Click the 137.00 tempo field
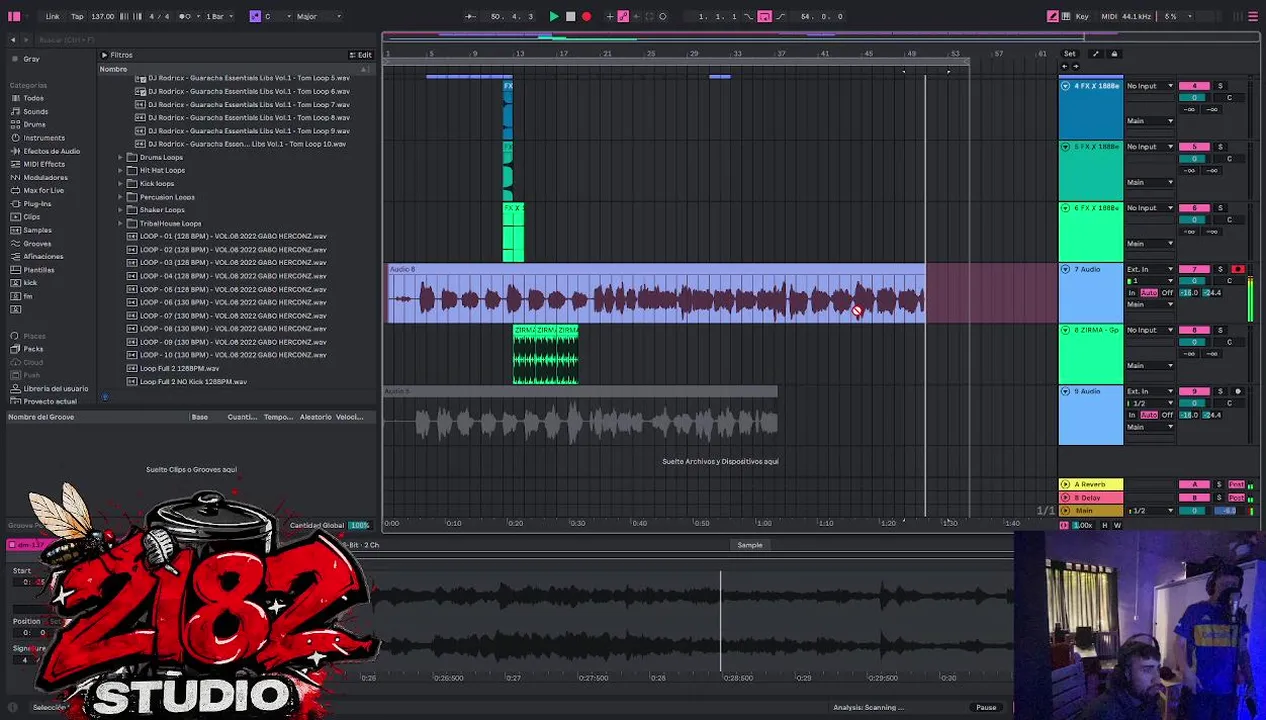This screenshot has height=720, width=1266. (103, 16)
